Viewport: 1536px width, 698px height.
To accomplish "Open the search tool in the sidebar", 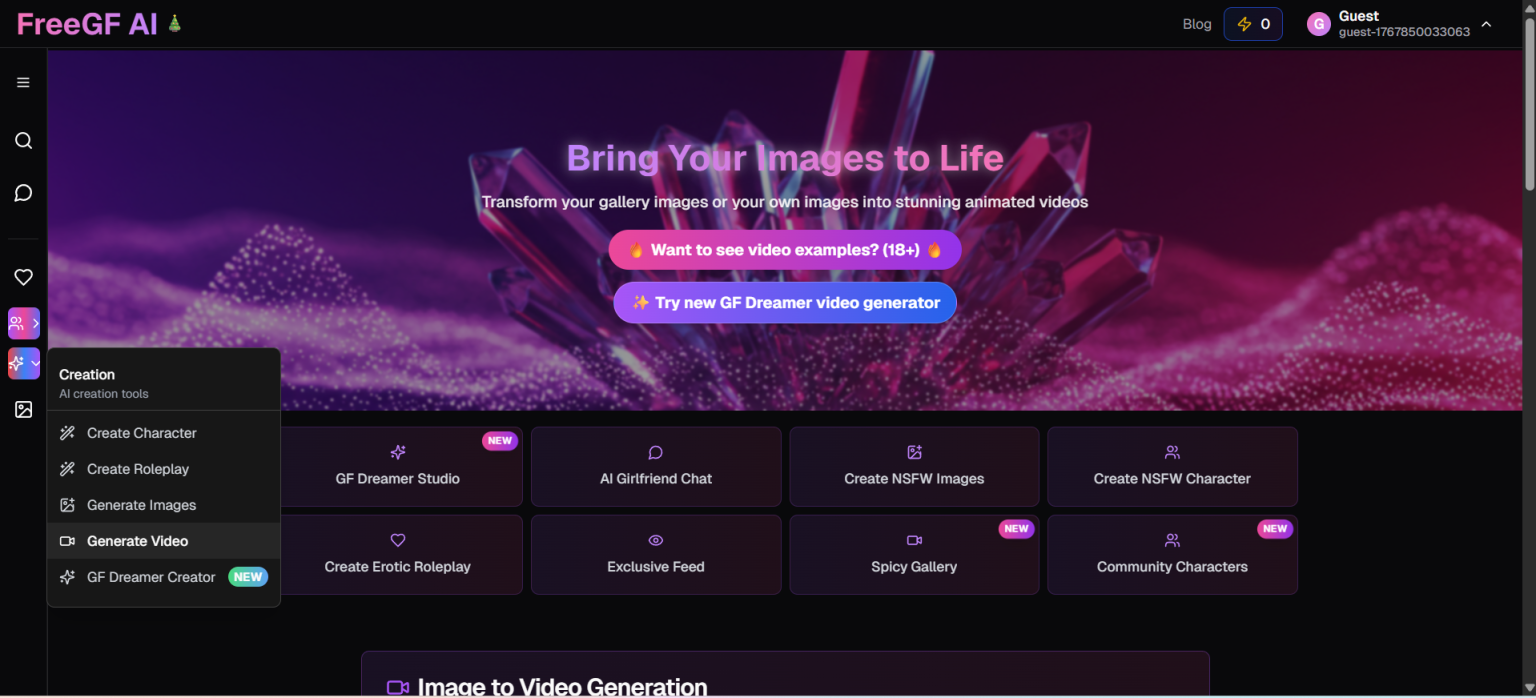I will (23, 140).
